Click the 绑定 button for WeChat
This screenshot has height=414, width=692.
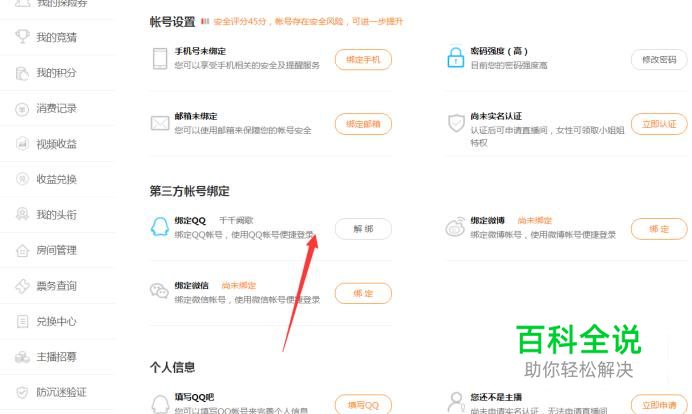[363, 293]
